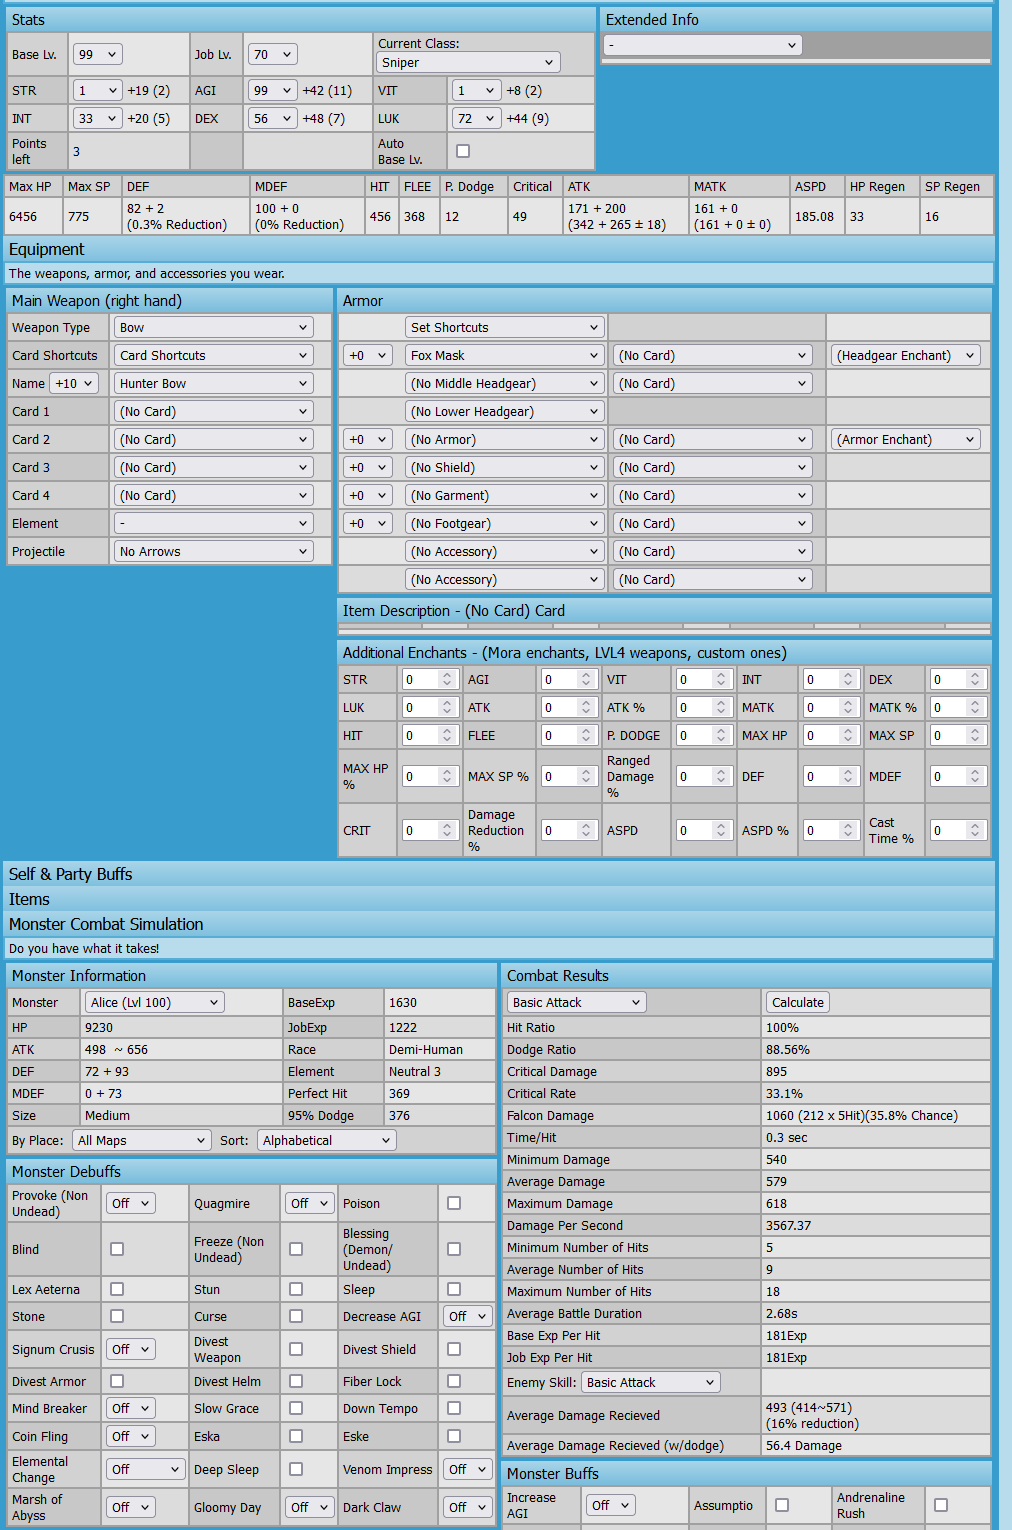
Task: Open the Gloomy Day Off dropdown
Action: click(x=309, y=1508)
